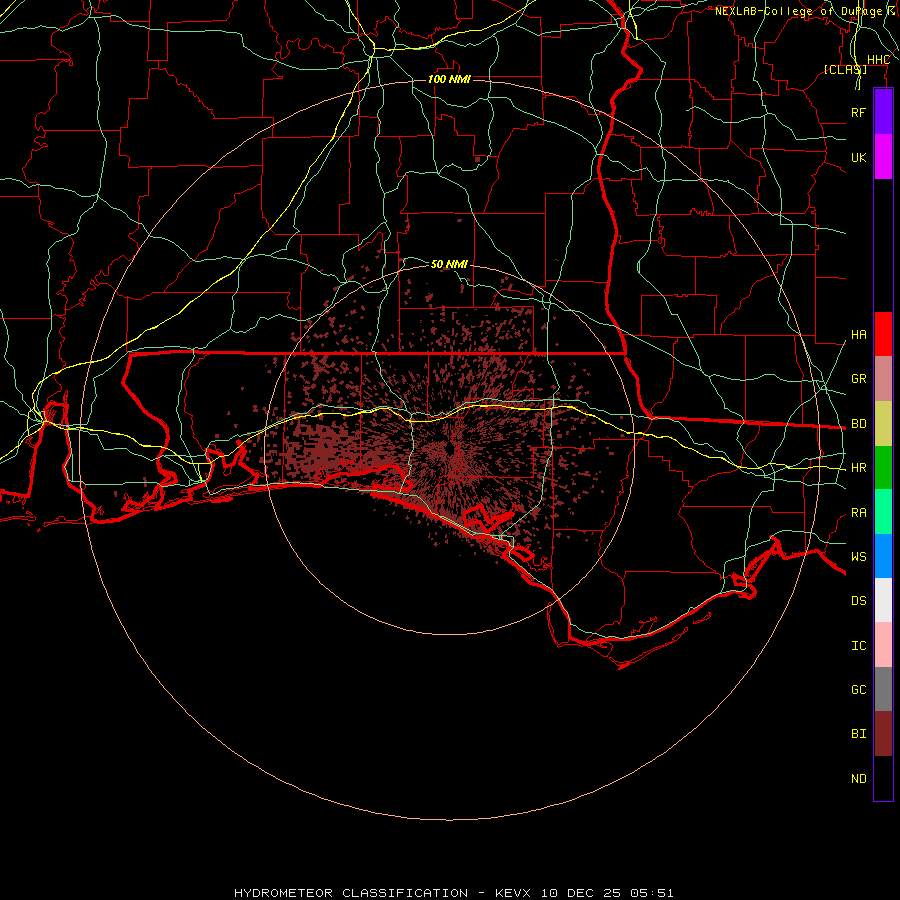Click the HA red legend swatch
Image resolution: width=900 pixels, height=900 pixels.
click(x=883, y=334)
